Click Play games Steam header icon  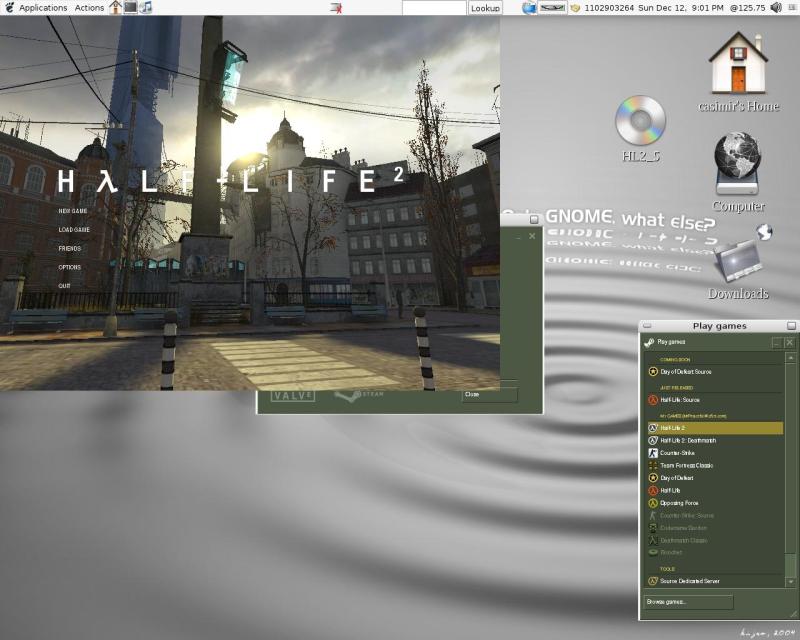tap(649, 342)
